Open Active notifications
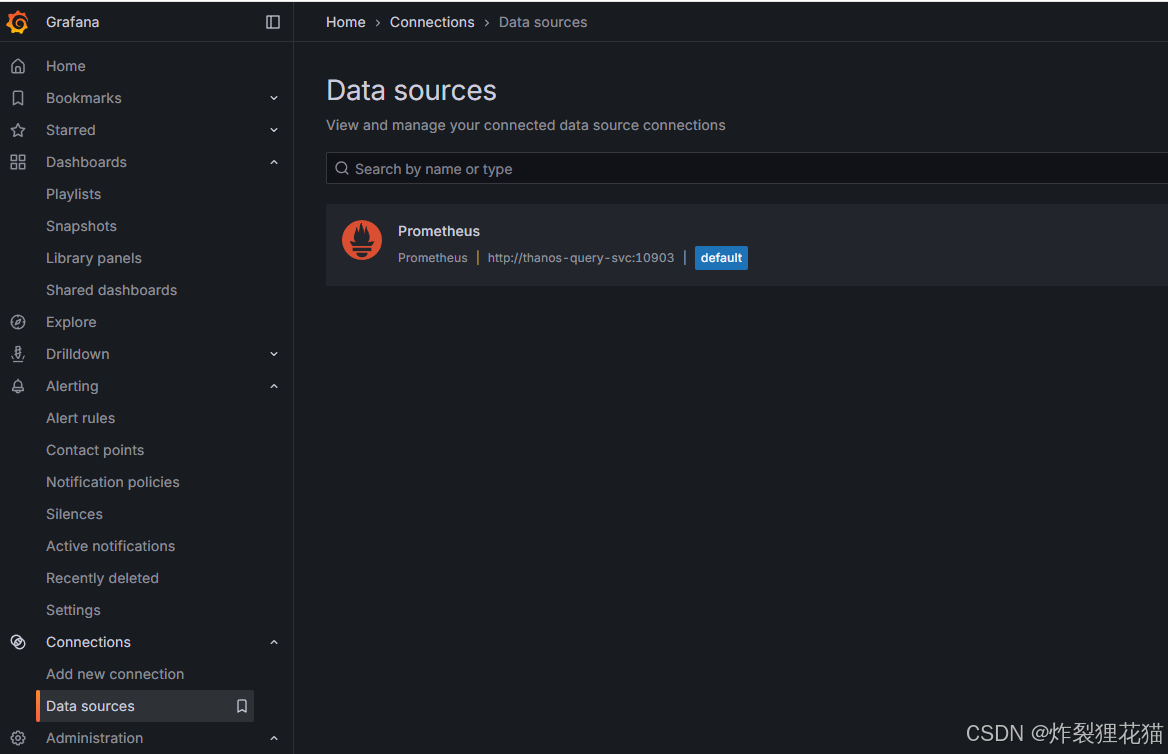Screen dimensions: 1168x754 pos(110,547)
